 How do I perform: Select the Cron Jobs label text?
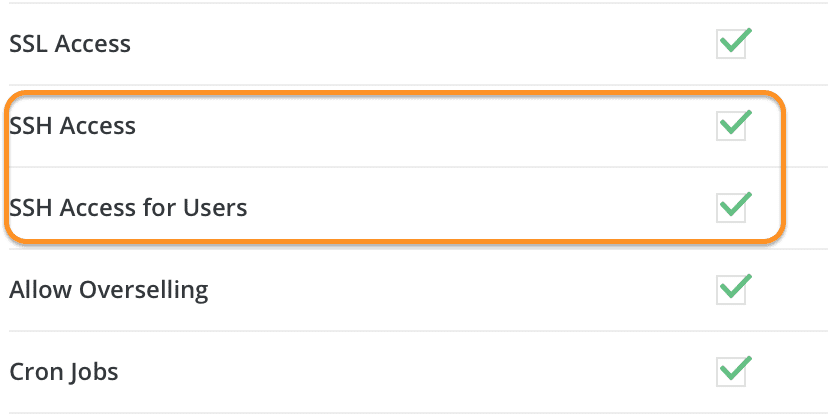coord(64,373)
